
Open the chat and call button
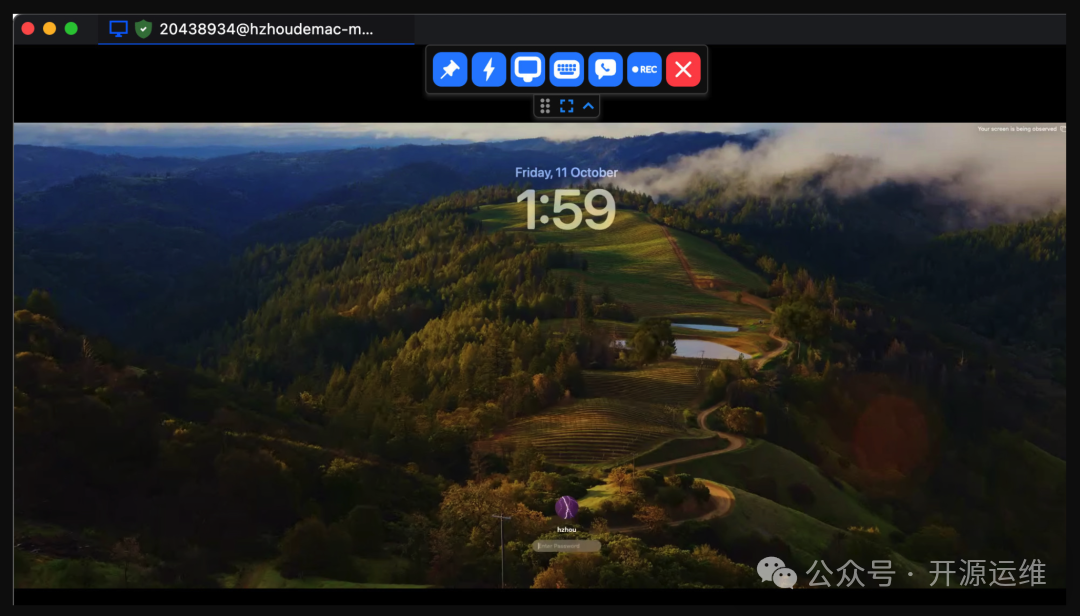606,69
